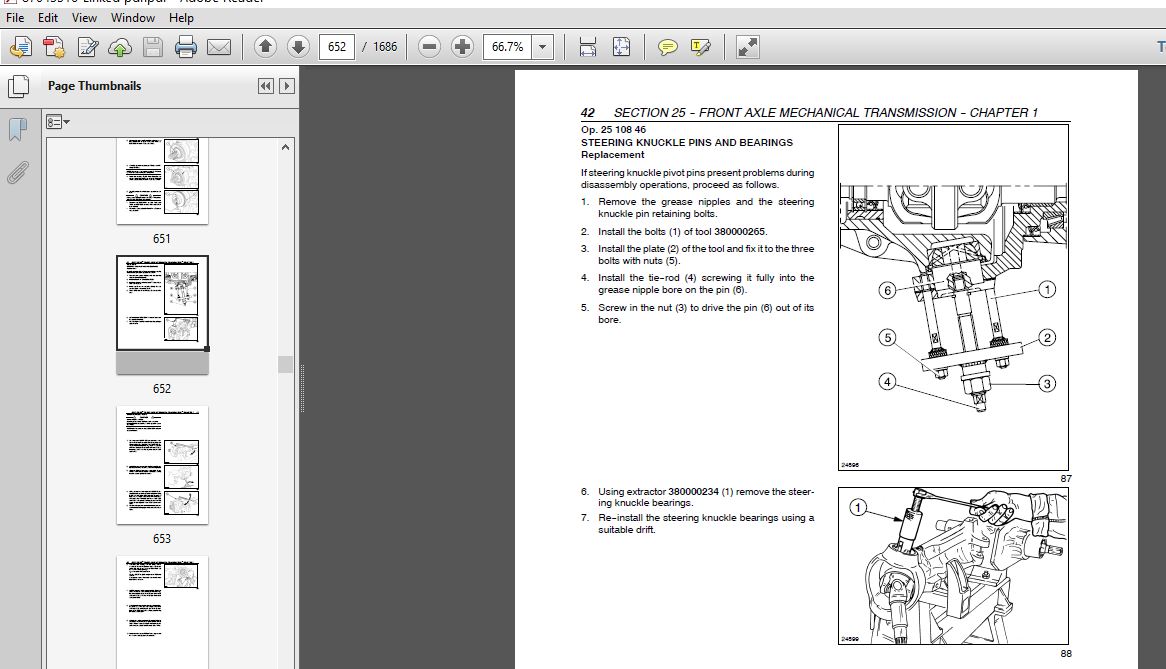
Task: Click figure 88 extractor illustration
Action: coord(953,566)
